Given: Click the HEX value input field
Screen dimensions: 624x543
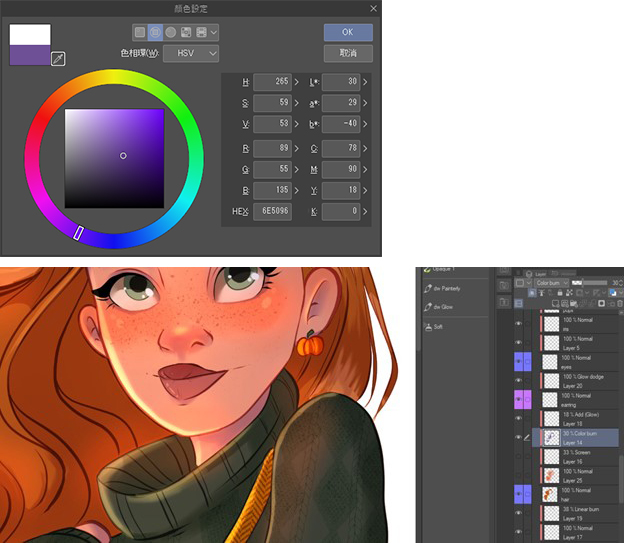Looking at the screenshot, I should (272, 211).
